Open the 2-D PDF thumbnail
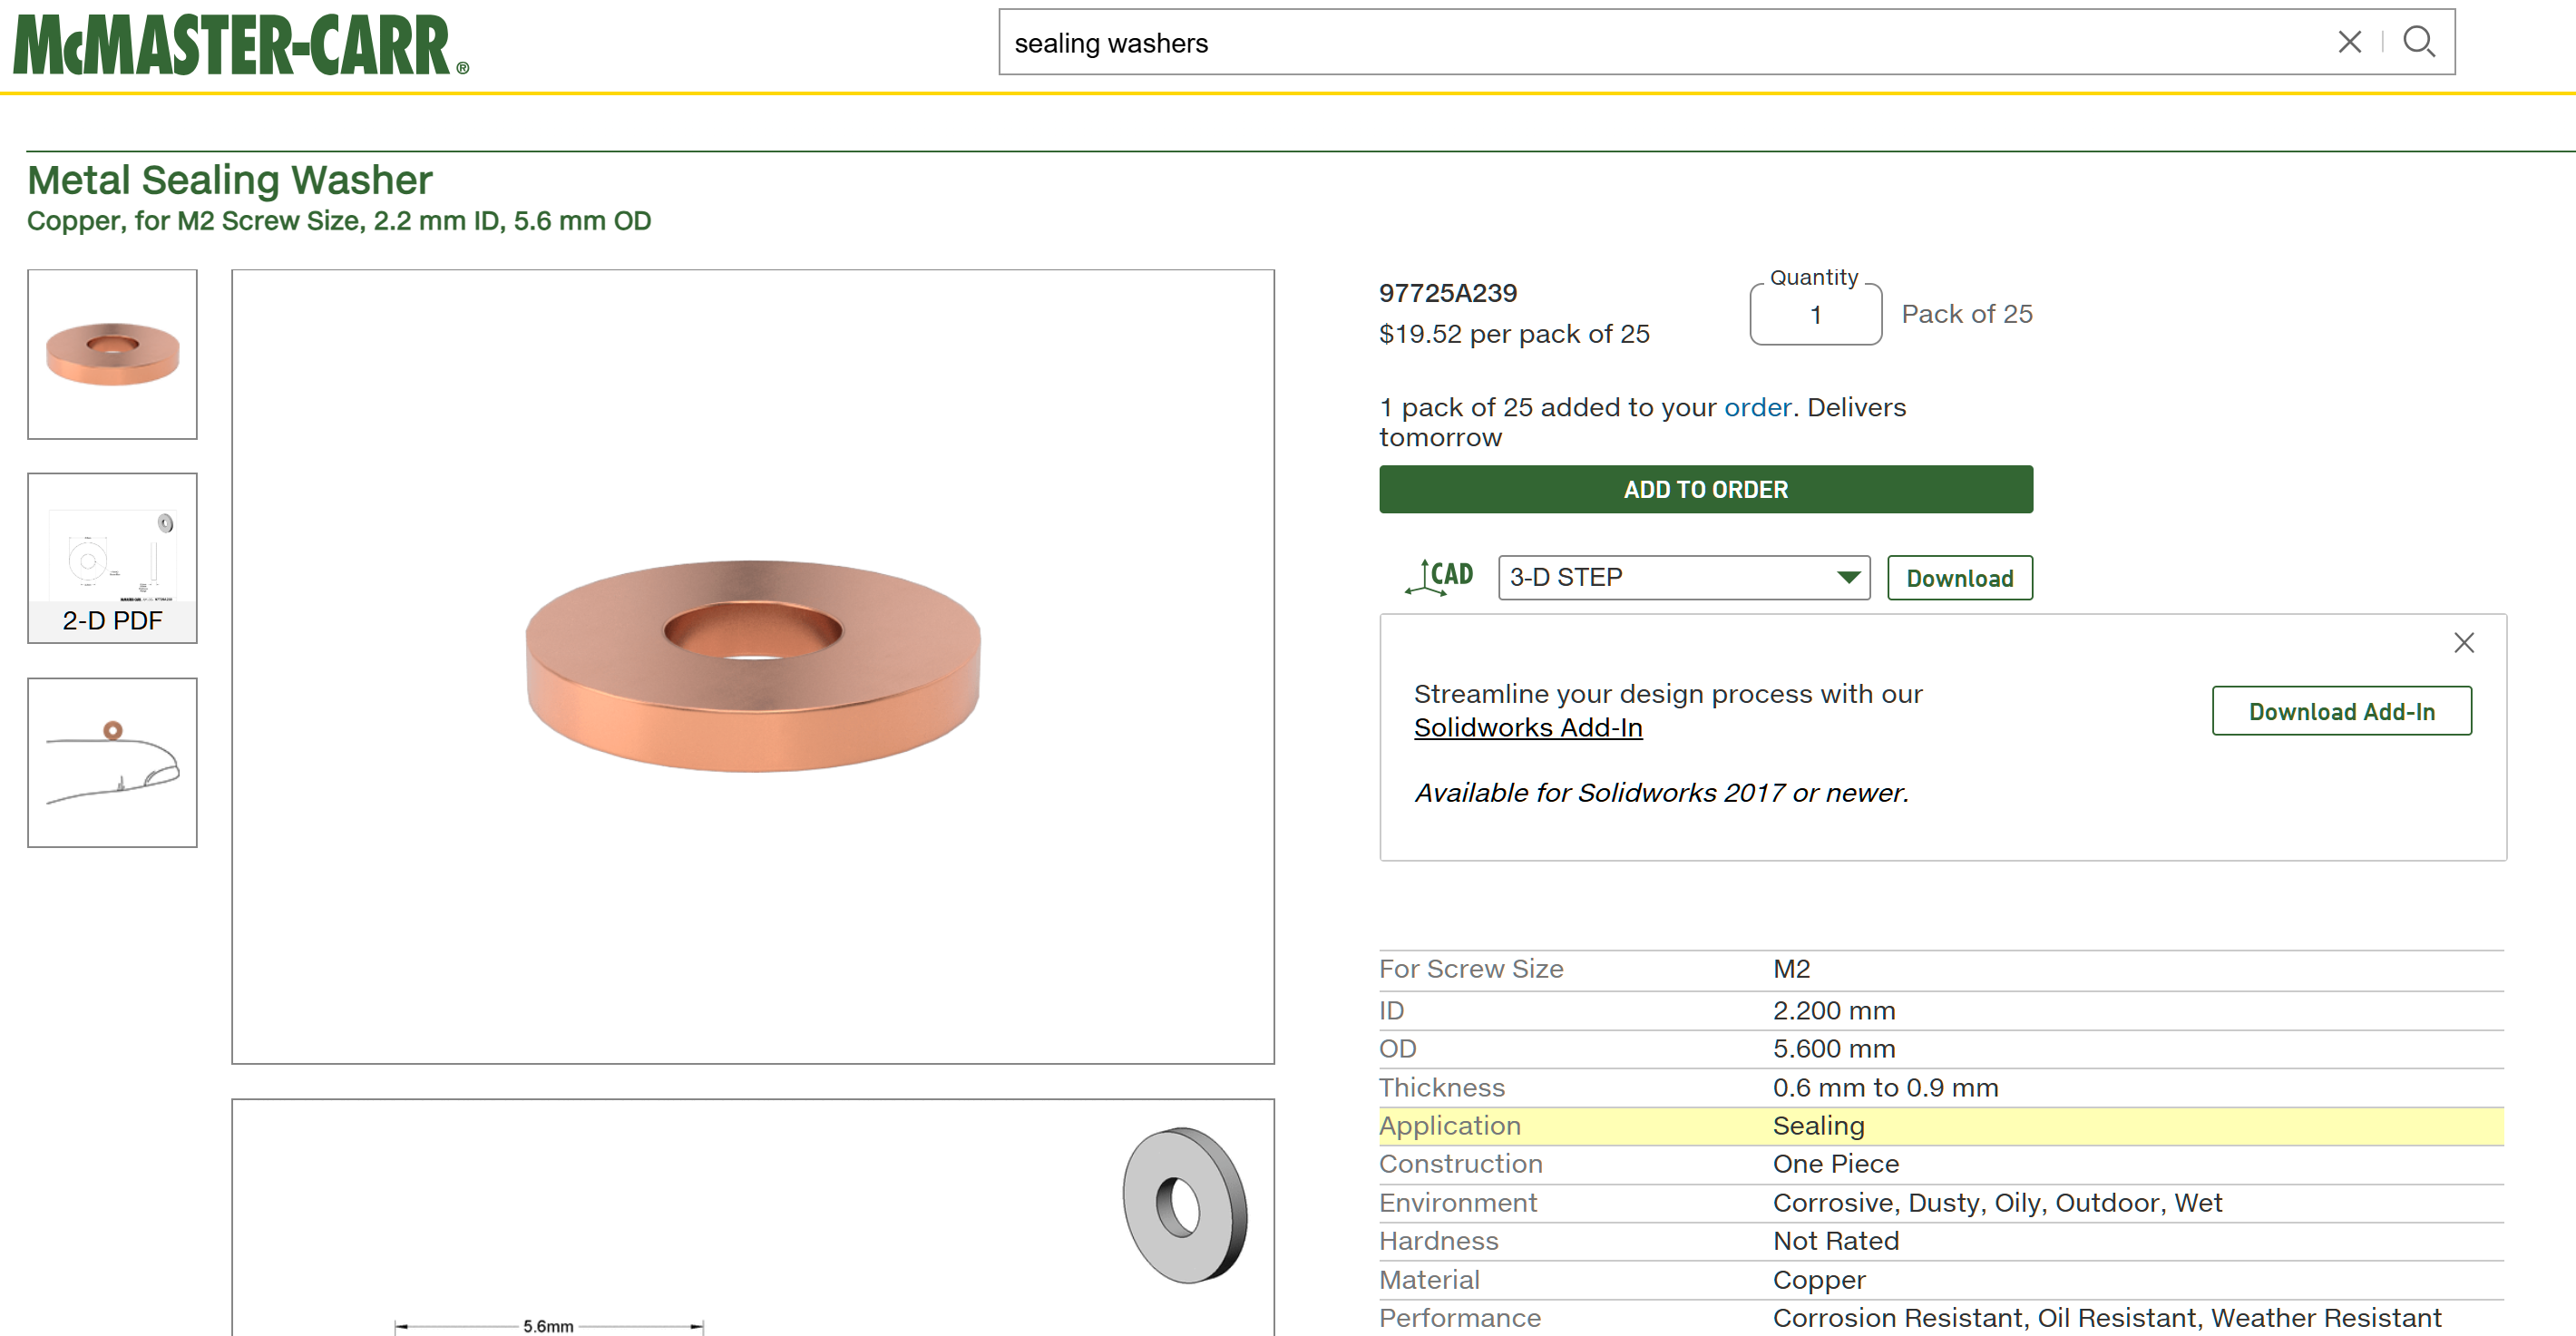The height and width of the screenshot is (1336, 2576). (113, 558)
